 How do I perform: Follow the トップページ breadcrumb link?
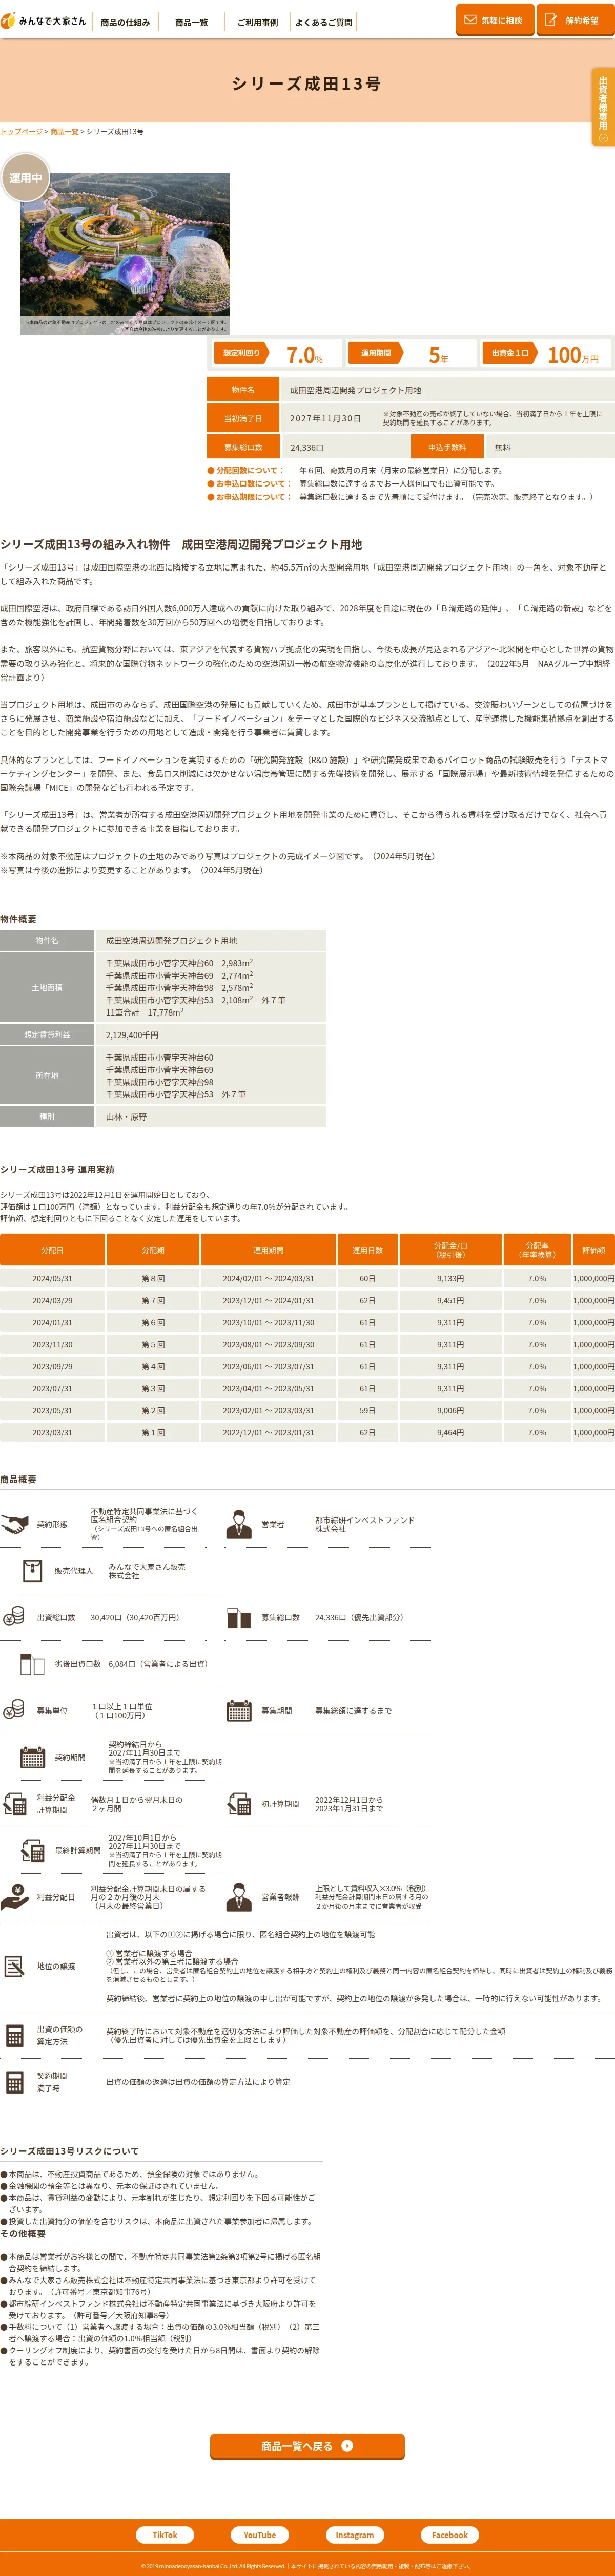click(x=21, y=132)
